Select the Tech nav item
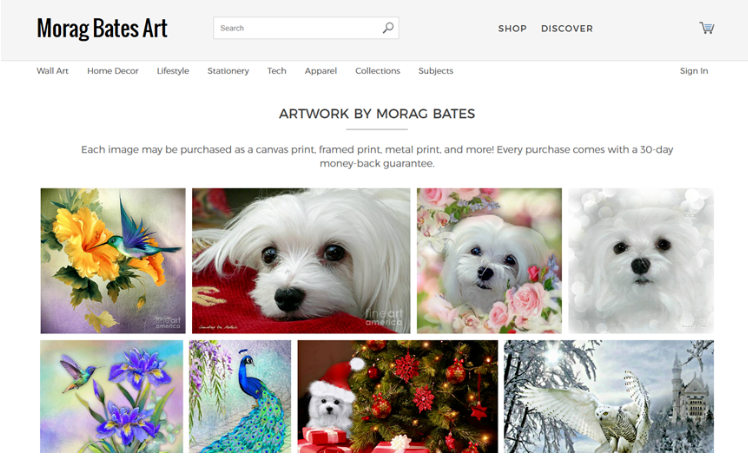 [277, 71]
